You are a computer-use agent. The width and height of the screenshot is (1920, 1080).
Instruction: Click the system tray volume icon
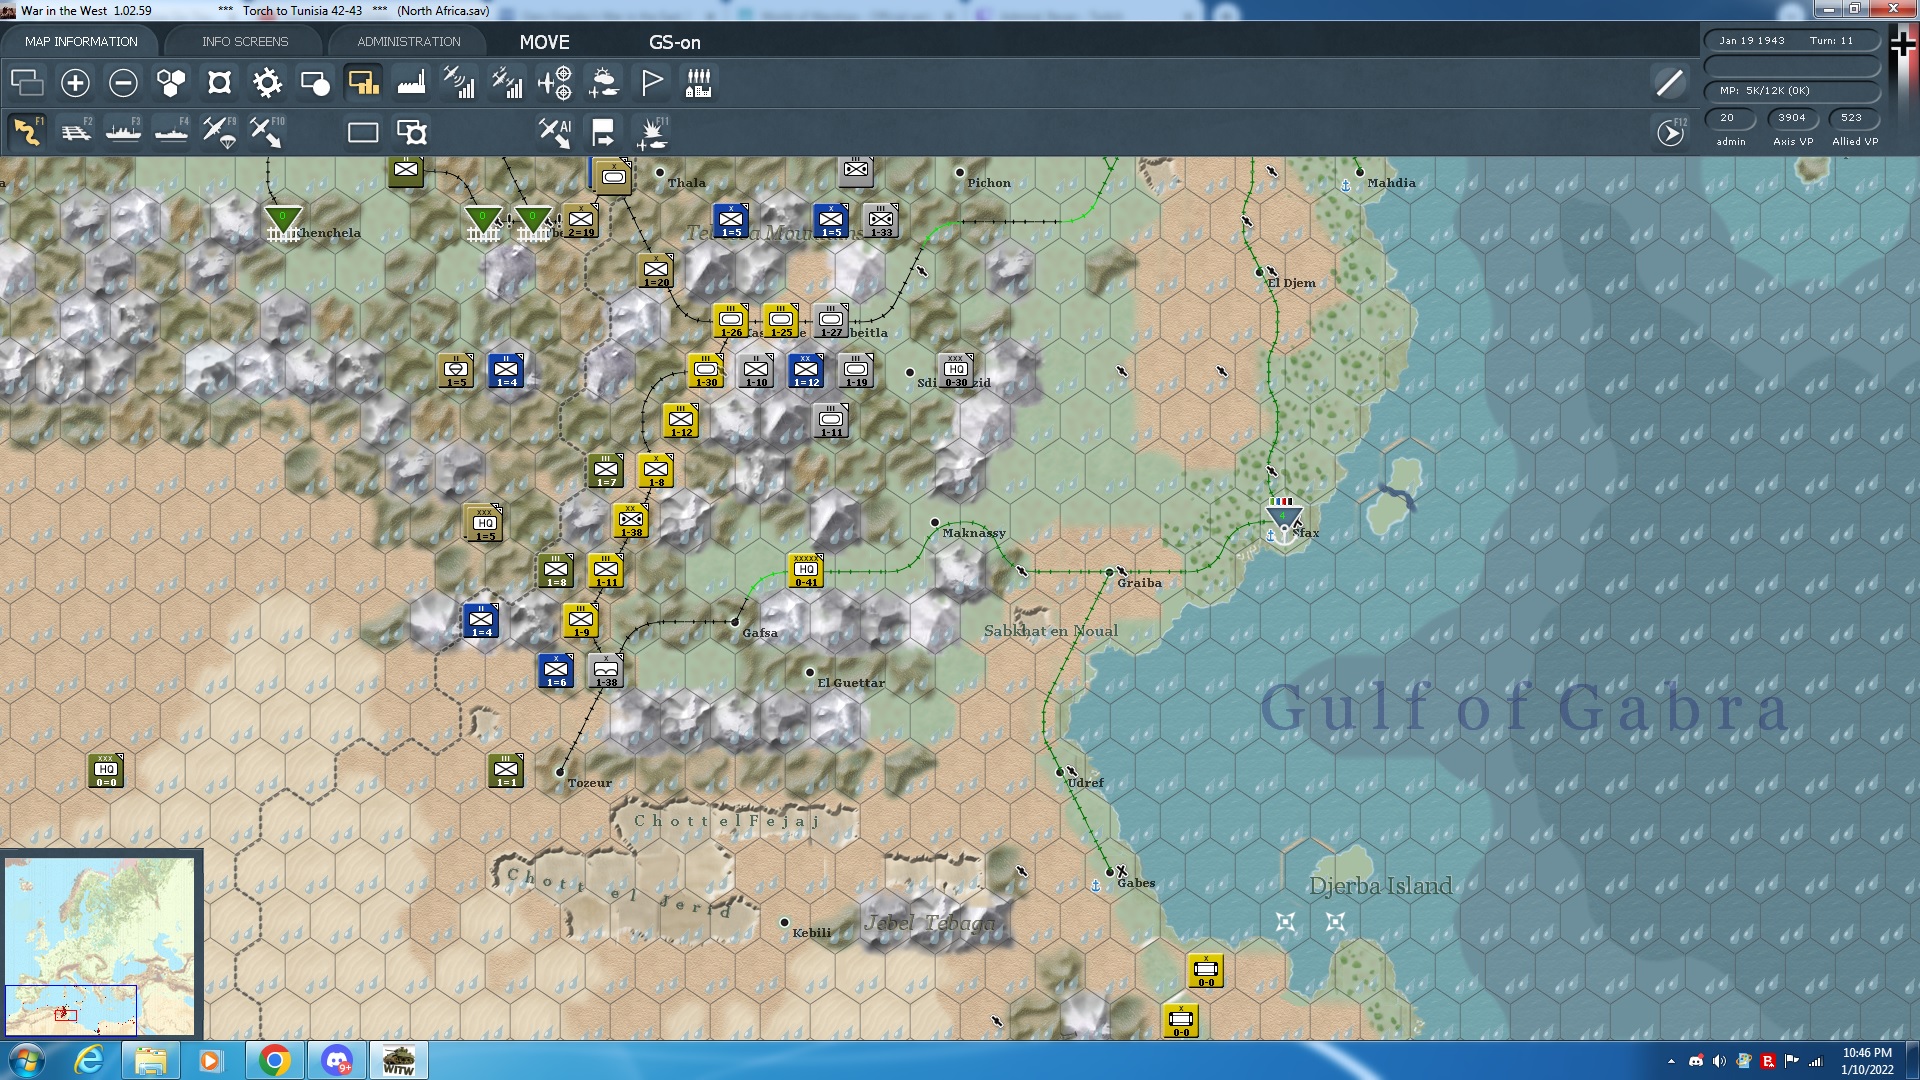pos(1719,1061)
